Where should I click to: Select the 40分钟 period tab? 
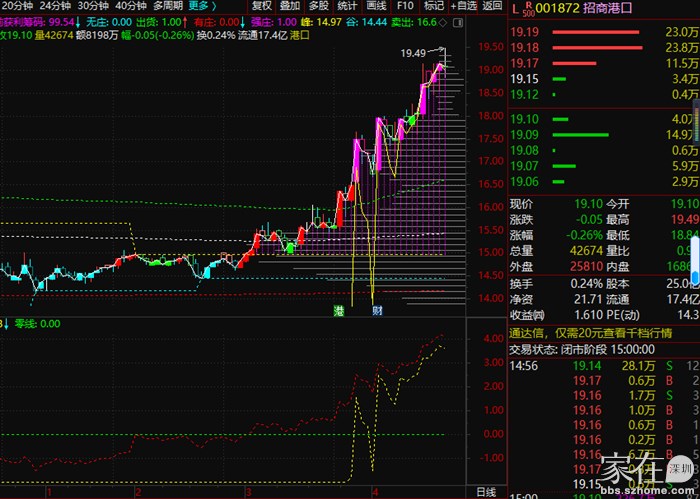[130, 6]
